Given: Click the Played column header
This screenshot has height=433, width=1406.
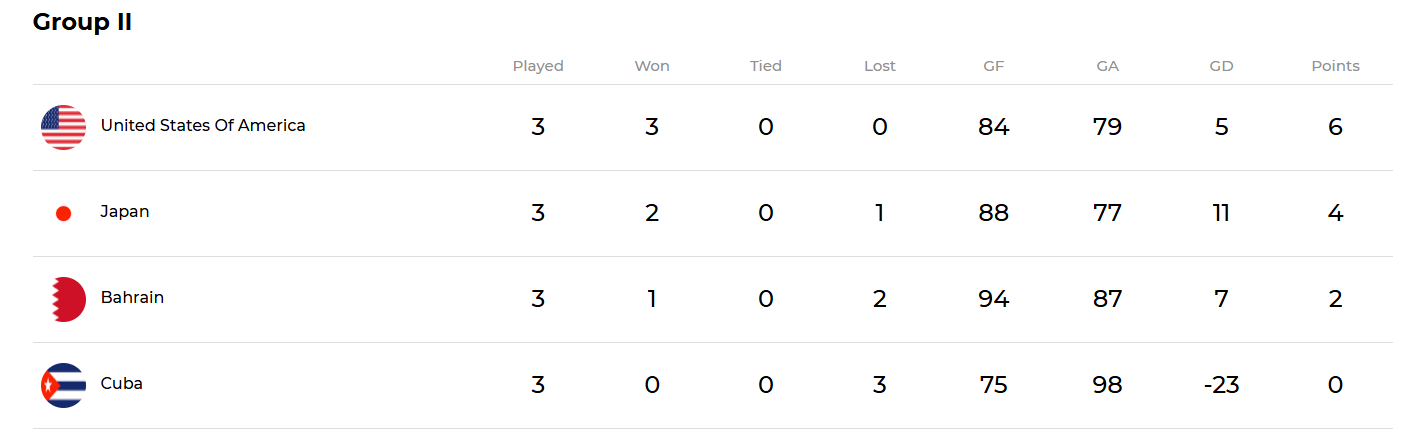Looking at the screenshot, I should click(x=538, y=66).
